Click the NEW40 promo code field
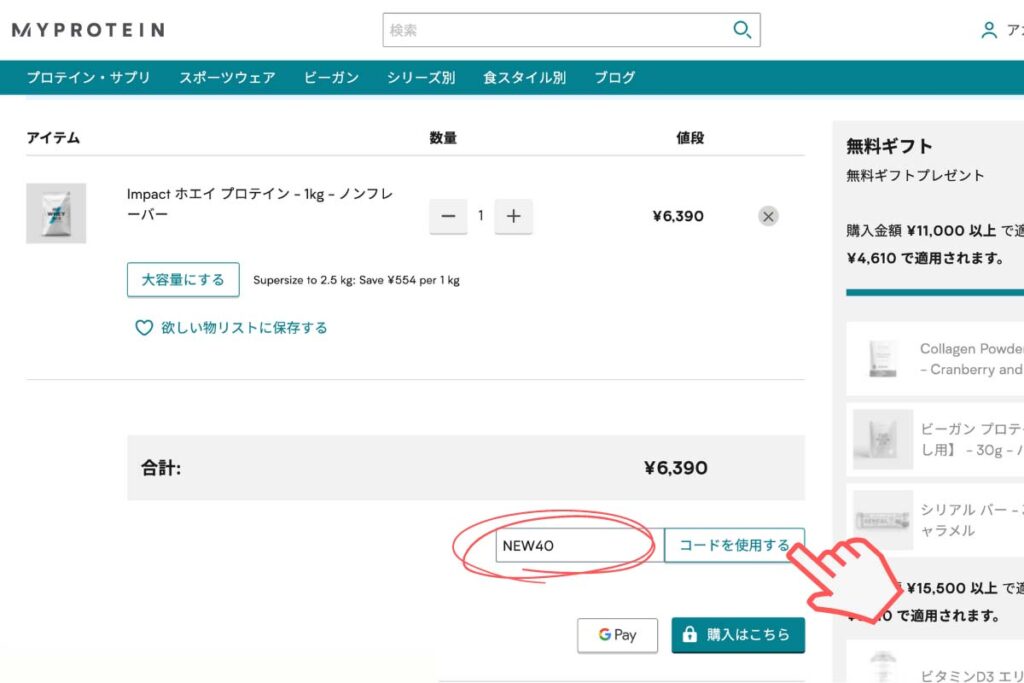This screenshot has height=683, width=1024. tap(579, 545)
